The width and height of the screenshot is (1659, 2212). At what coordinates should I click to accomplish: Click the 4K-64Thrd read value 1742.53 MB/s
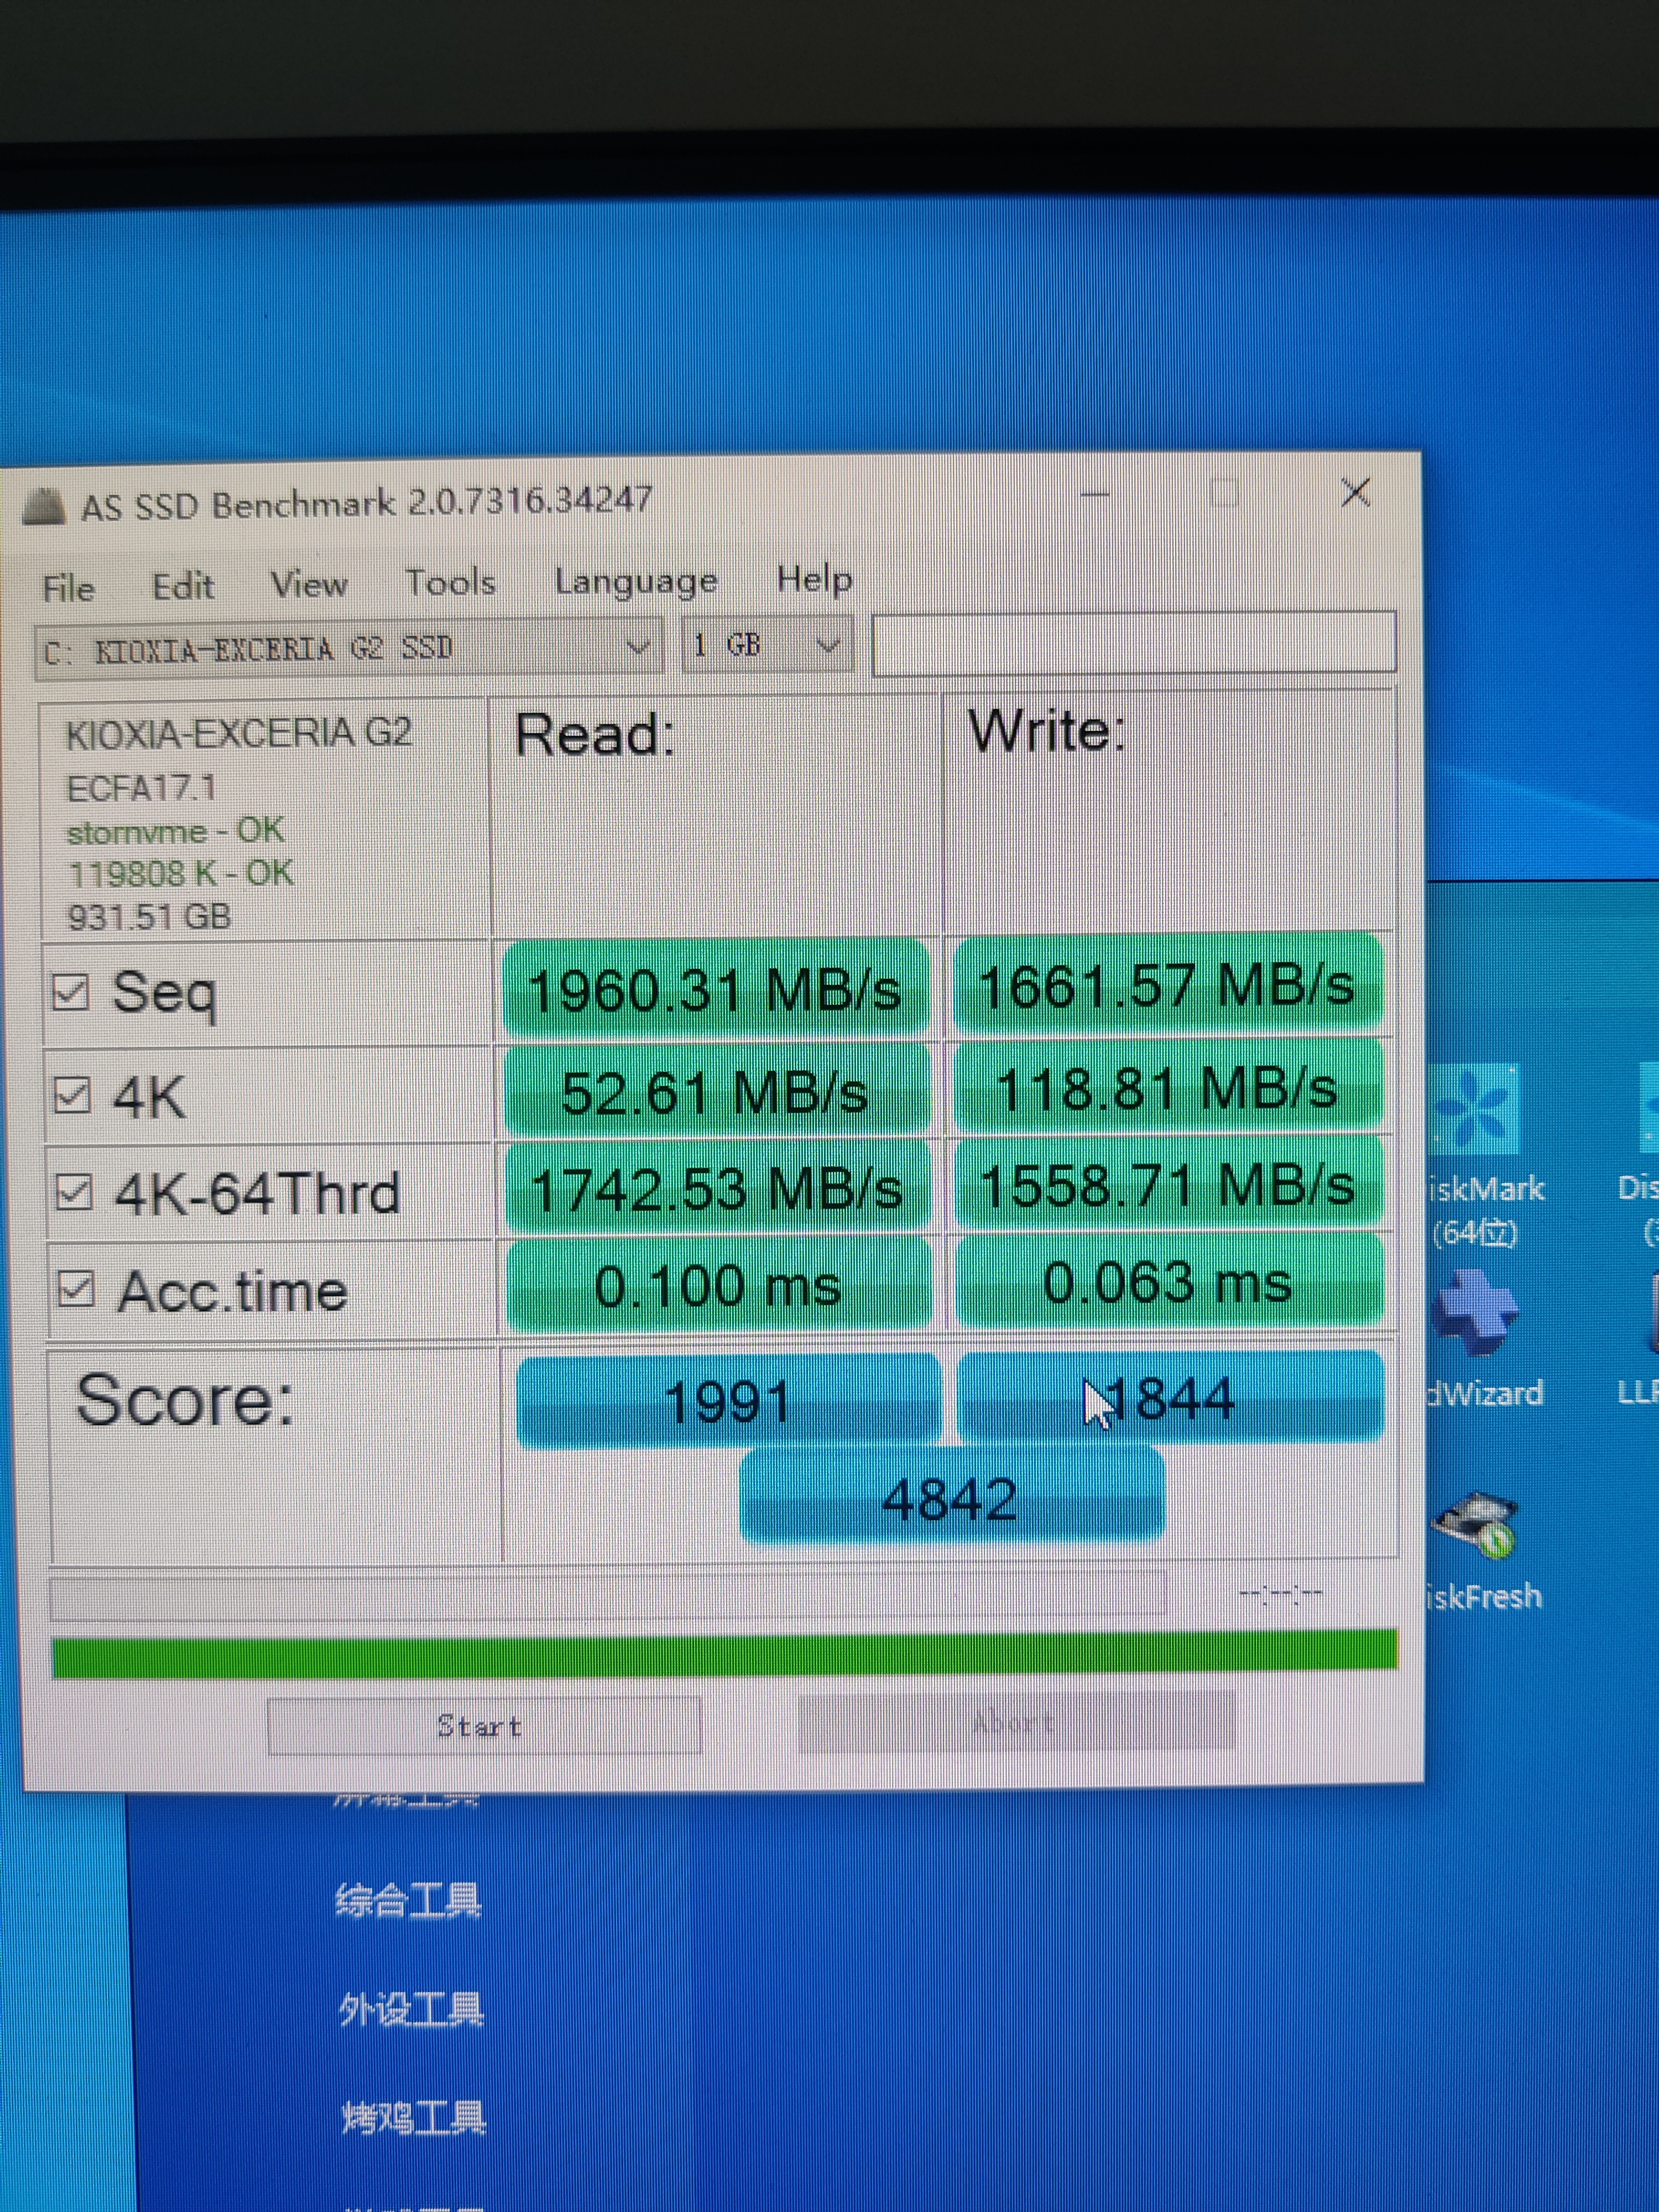point(718,1189)
